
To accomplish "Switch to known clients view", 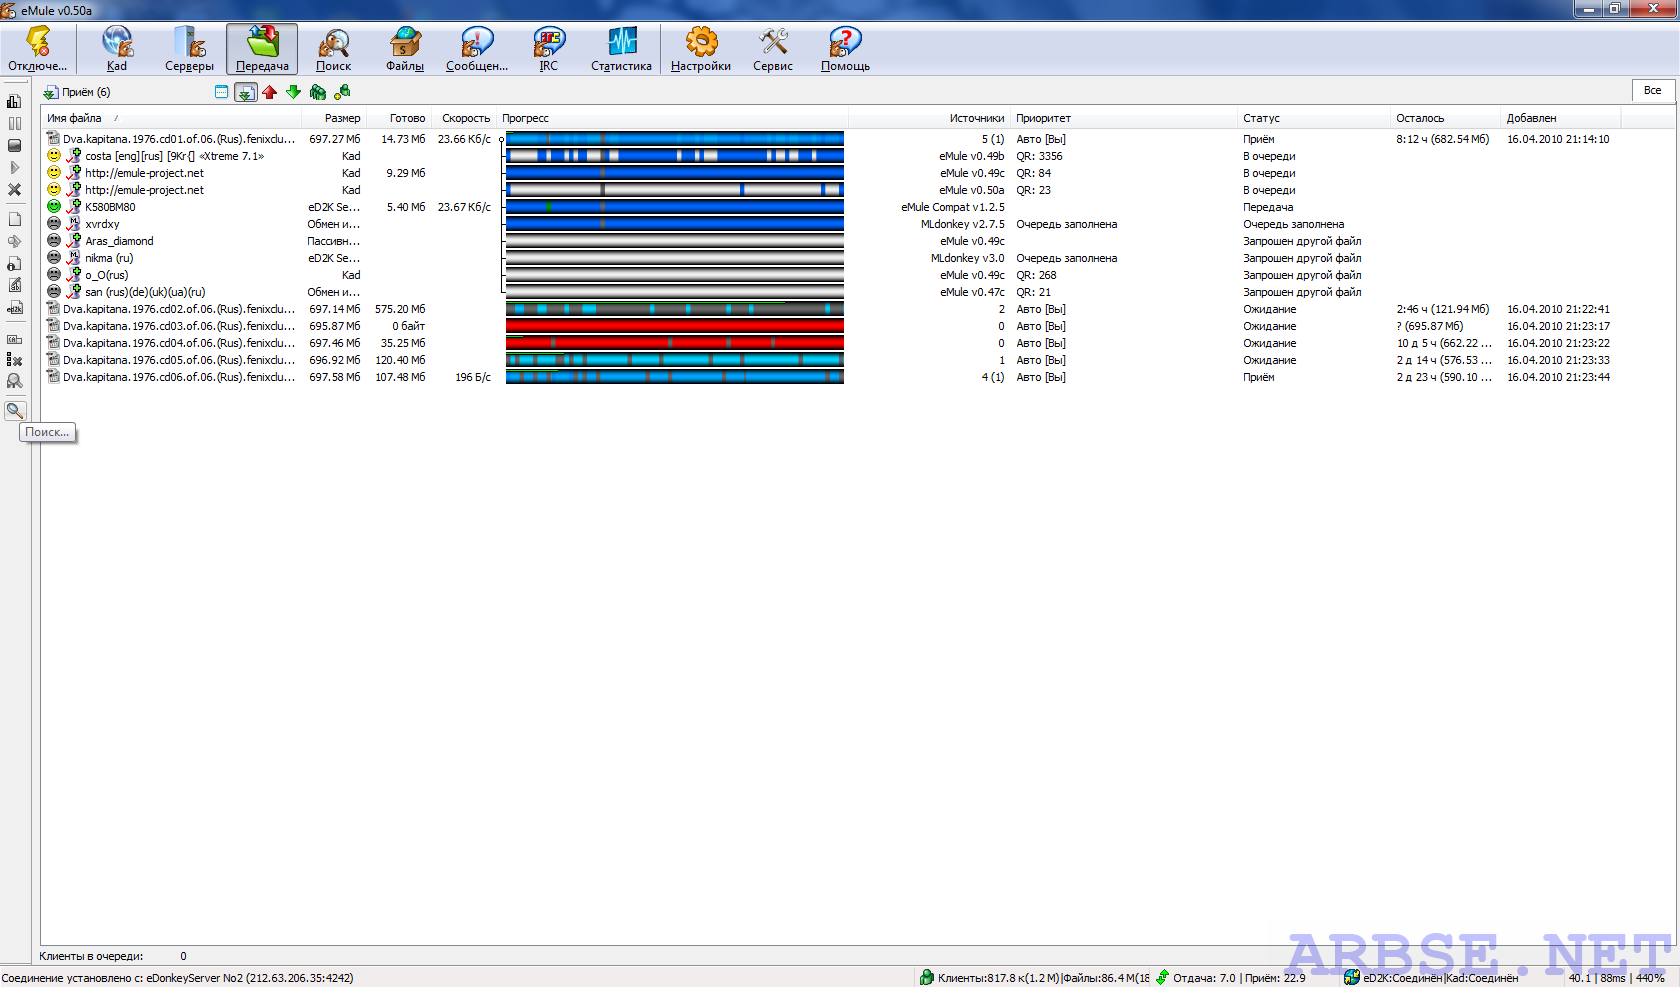I will (342, 92).
